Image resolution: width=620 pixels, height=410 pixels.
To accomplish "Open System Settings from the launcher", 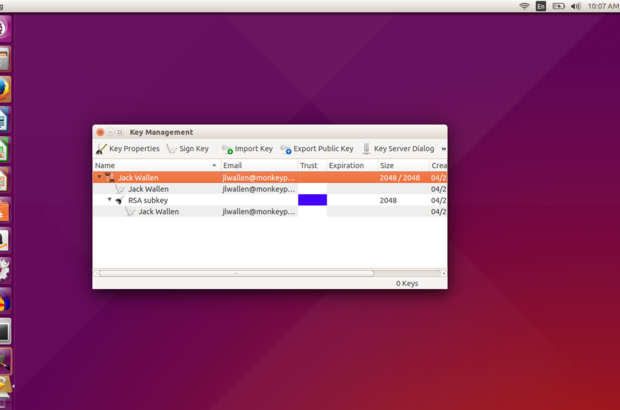I will pos(4,271).
